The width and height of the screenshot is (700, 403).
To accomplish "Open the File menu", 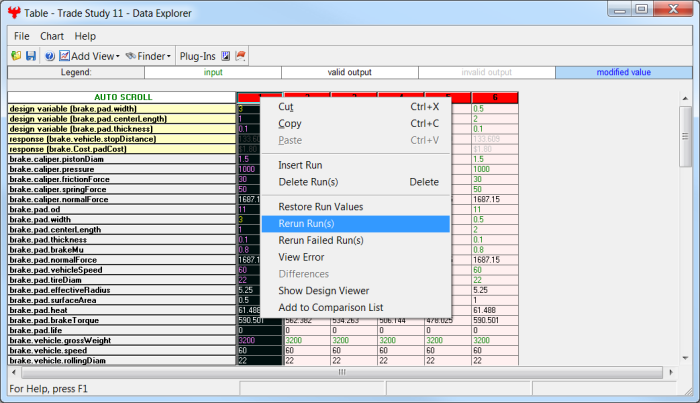I will click(x=22, y=36).
